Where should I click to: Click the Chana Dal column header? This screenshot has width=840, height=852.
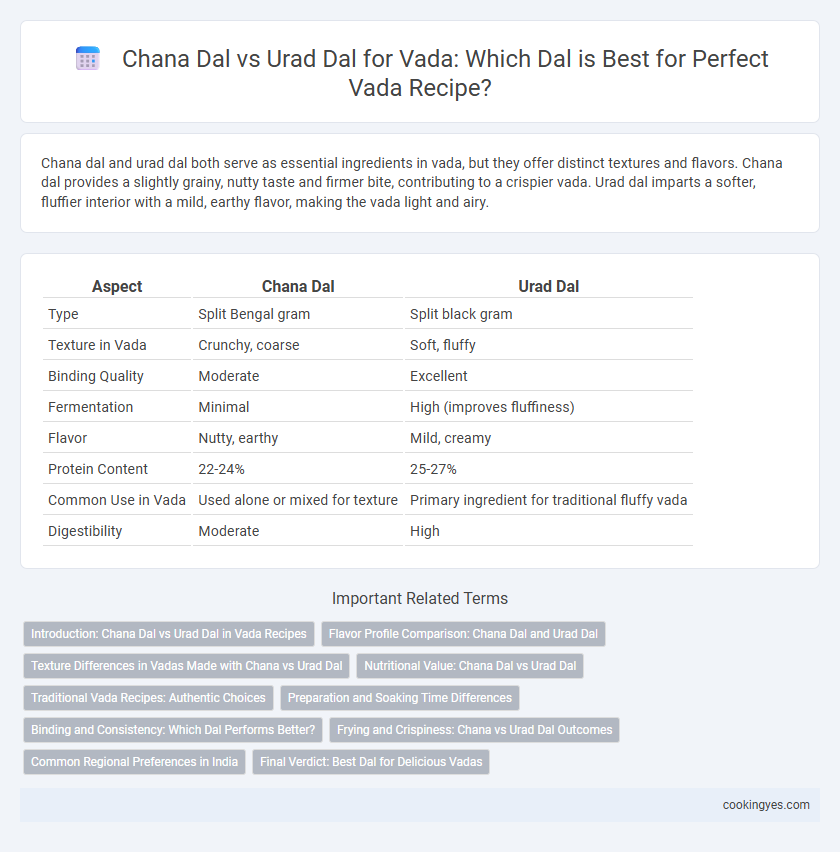click(x=298, y=286)
